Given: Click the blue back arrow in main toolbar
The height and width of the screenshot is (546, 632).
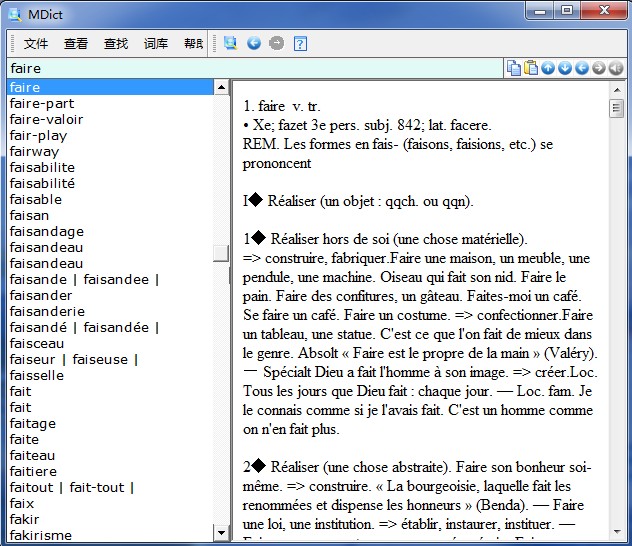Looking at the screenshot, I should [254, 43].
